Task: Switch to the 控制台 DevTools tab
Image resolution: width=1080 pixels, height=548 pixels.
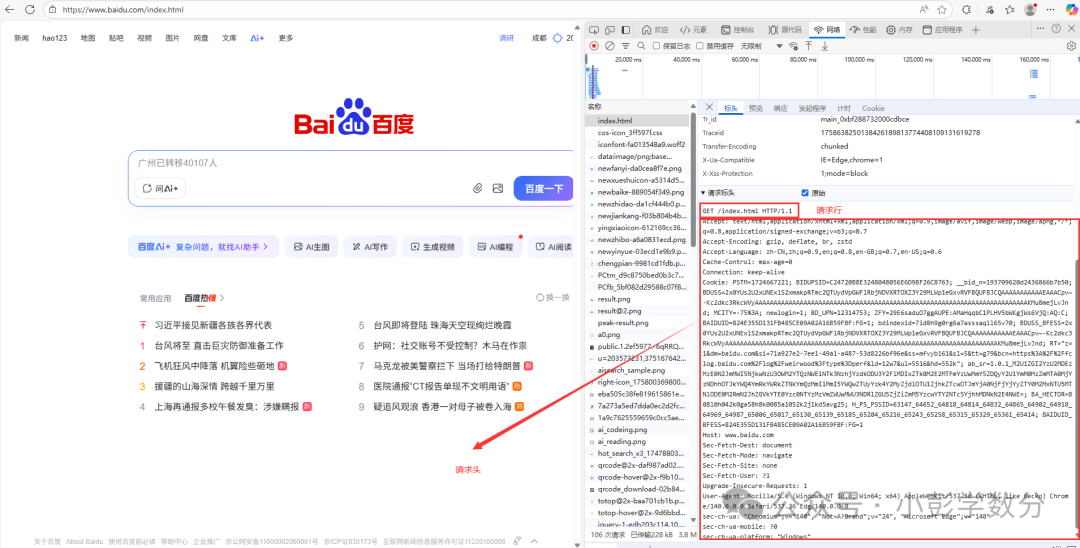Action: coord(736,30)
